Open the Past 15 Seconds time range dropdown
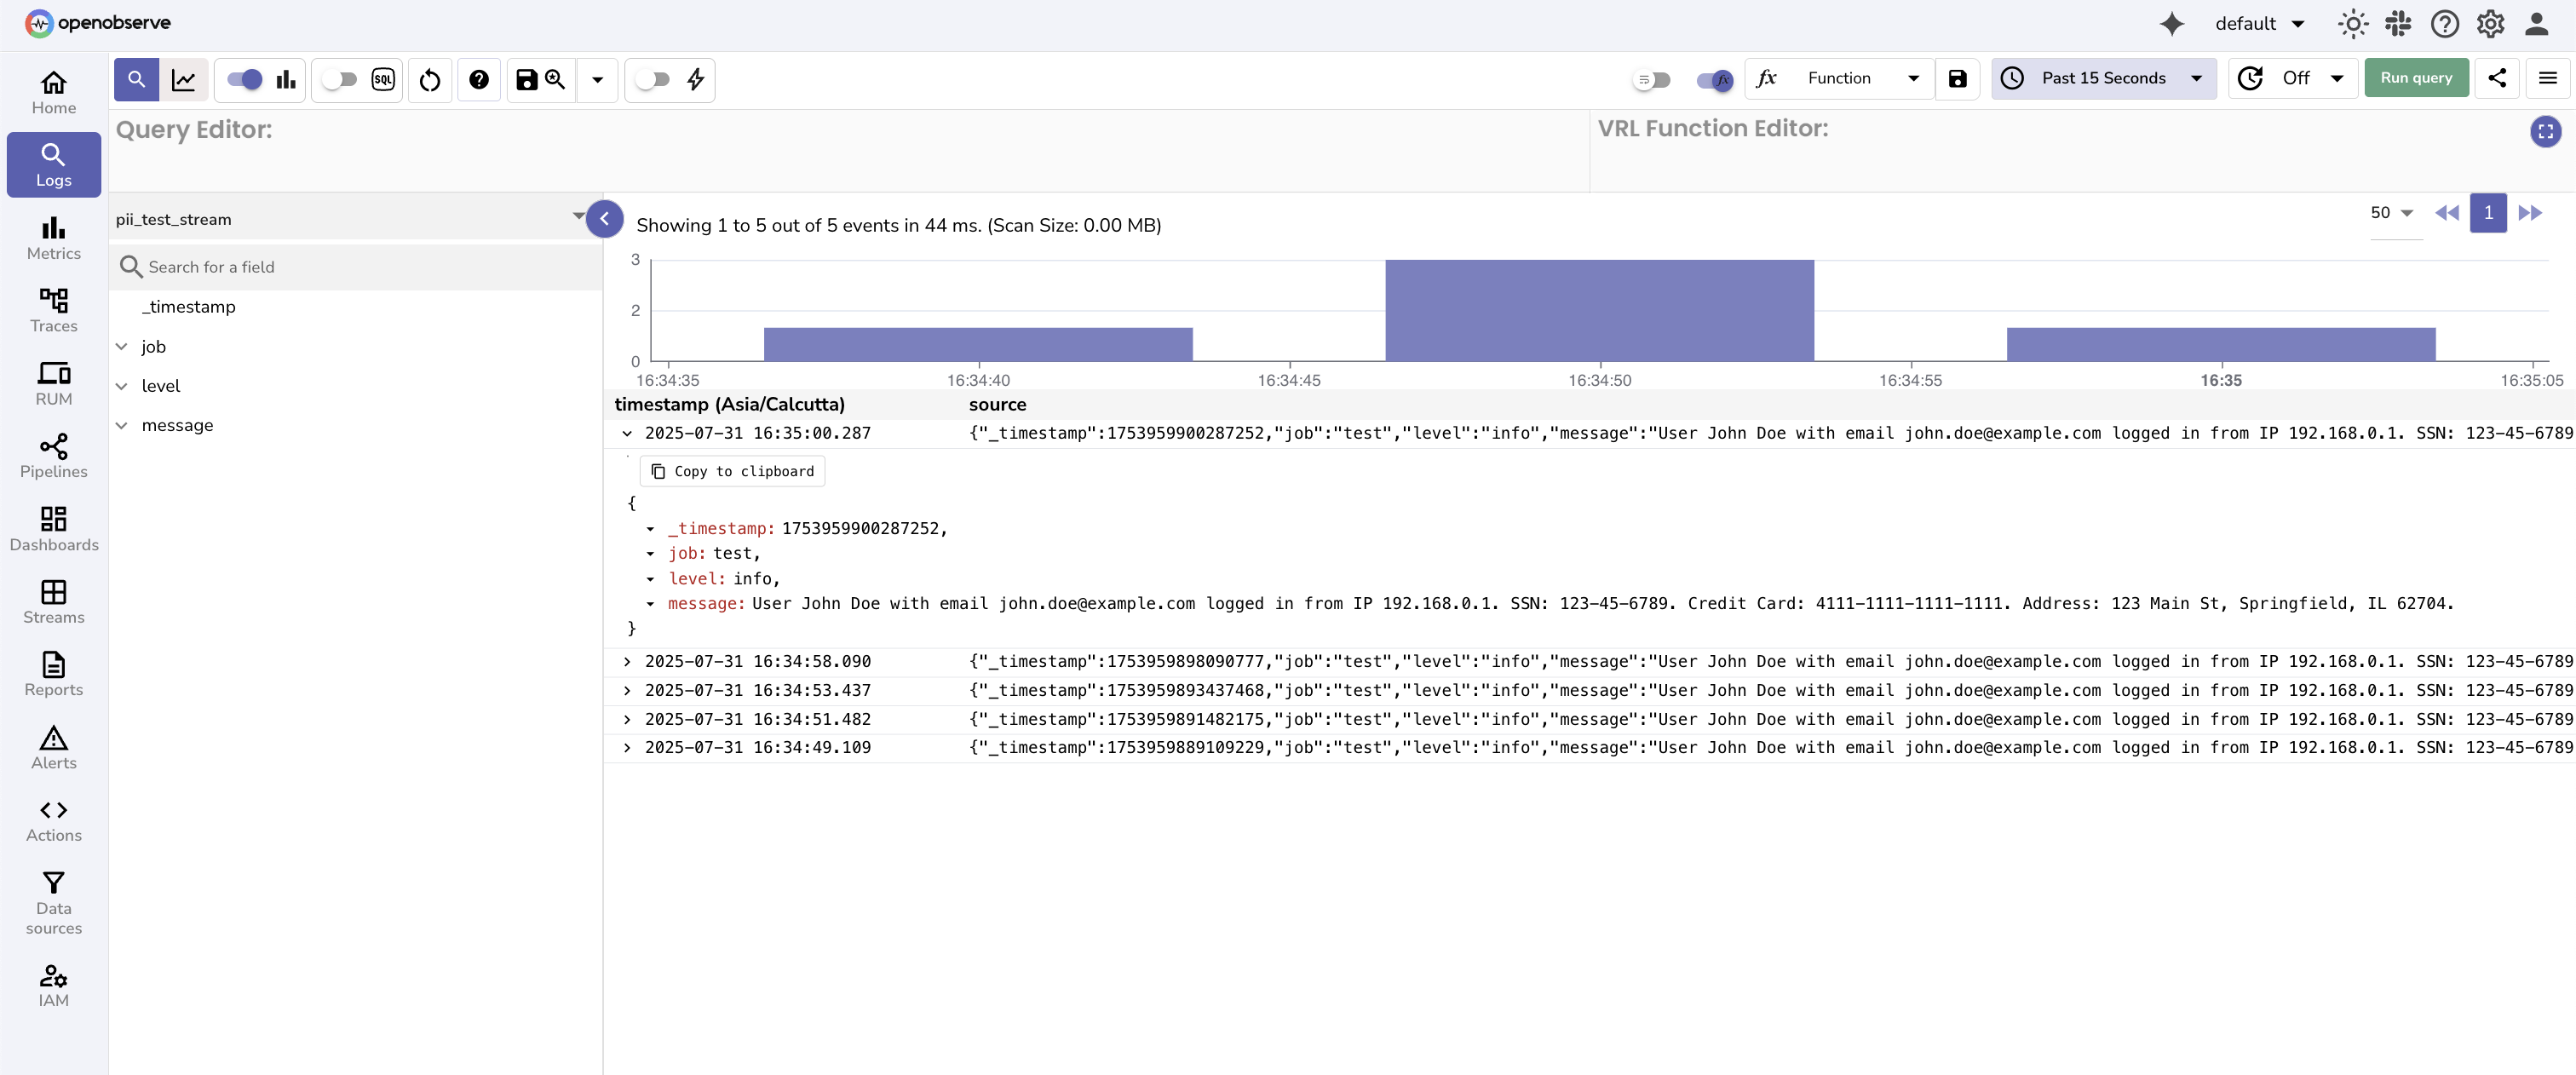Screen dimensions: 2576x1075 pos(2103,78)
